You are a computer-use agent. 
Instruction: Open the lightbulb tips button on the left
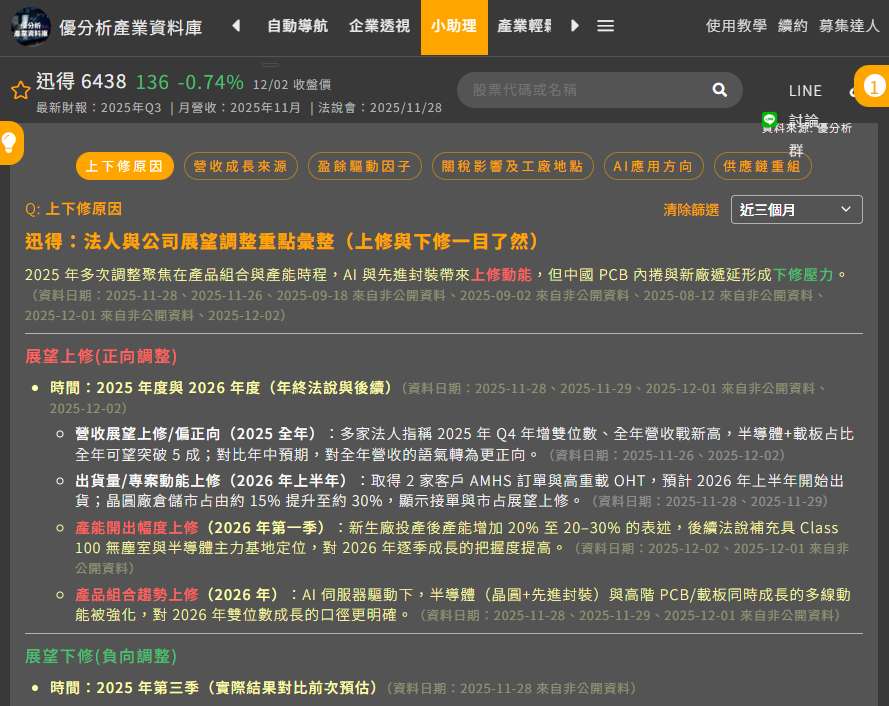point(9,142)
